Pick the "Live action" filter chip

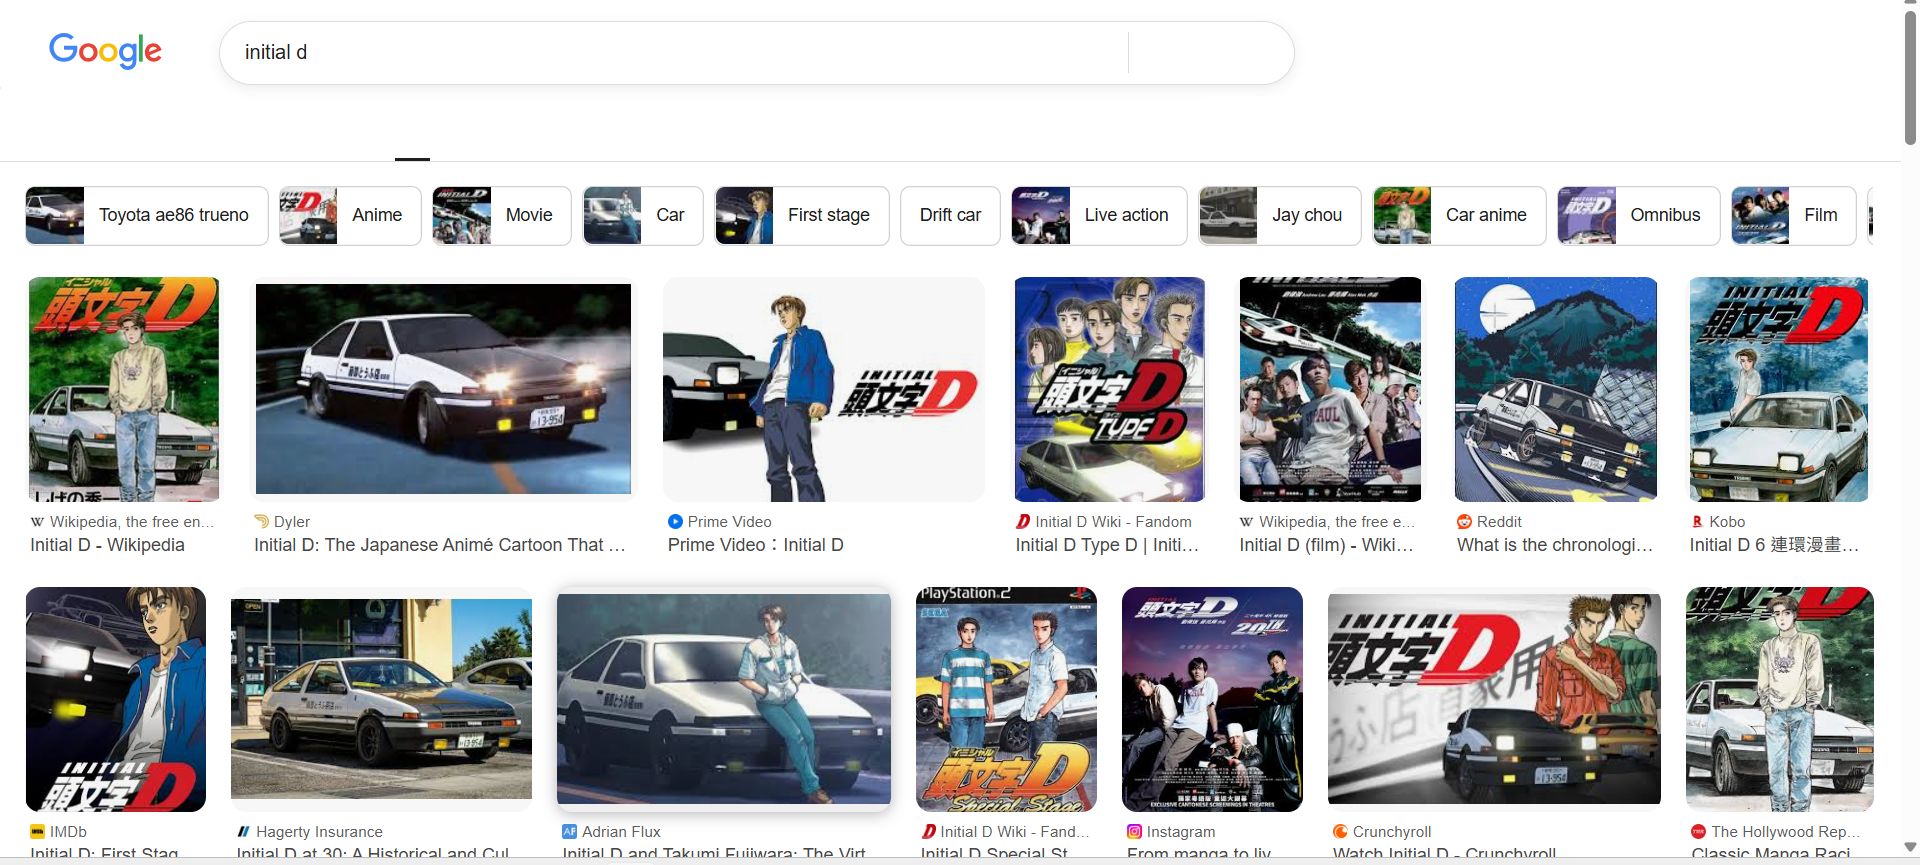click(x=1099, y=215)
